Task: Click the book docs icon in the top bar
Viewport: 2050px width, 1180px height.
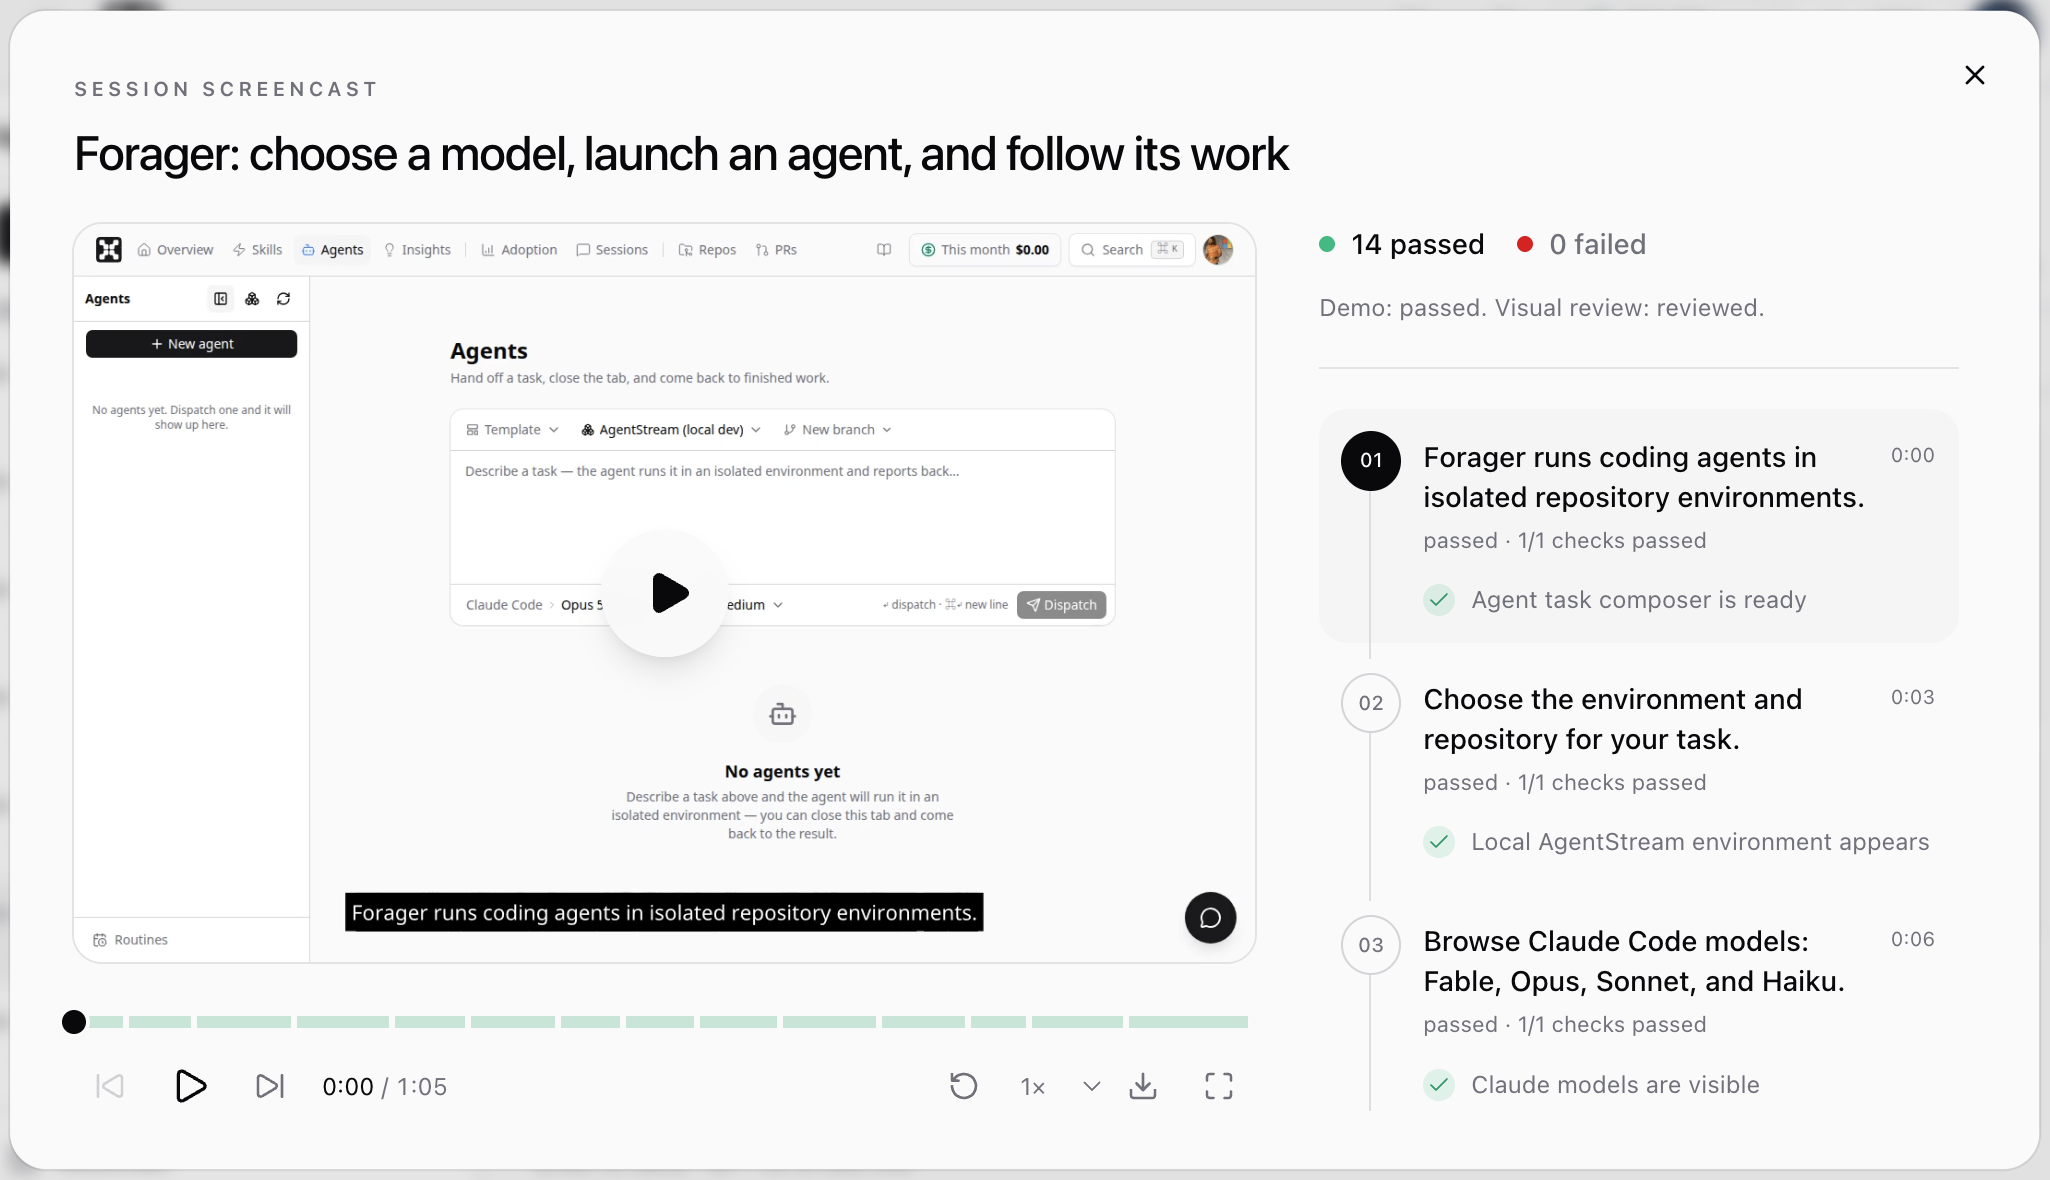Action: coord(884,250)
